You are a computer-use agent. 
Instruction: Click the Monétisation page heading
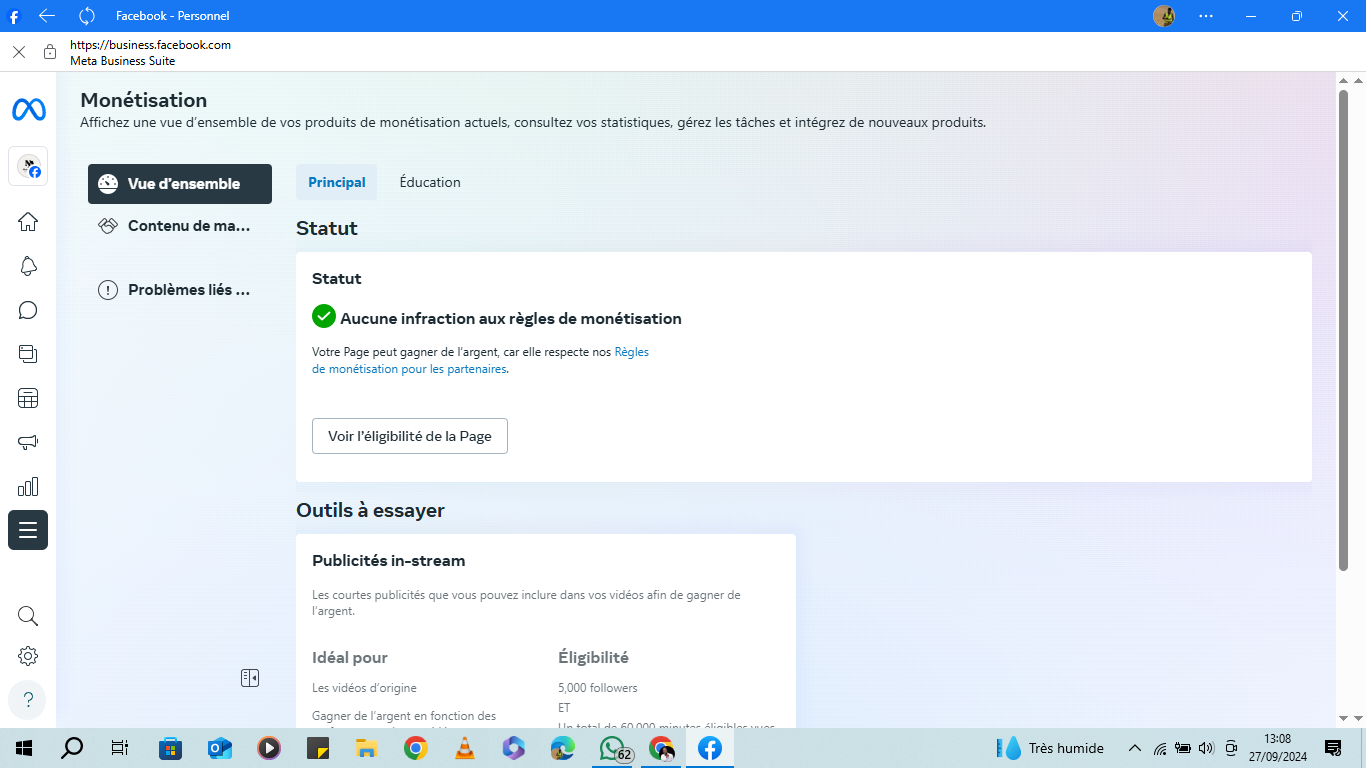click(x=144, y=100)
